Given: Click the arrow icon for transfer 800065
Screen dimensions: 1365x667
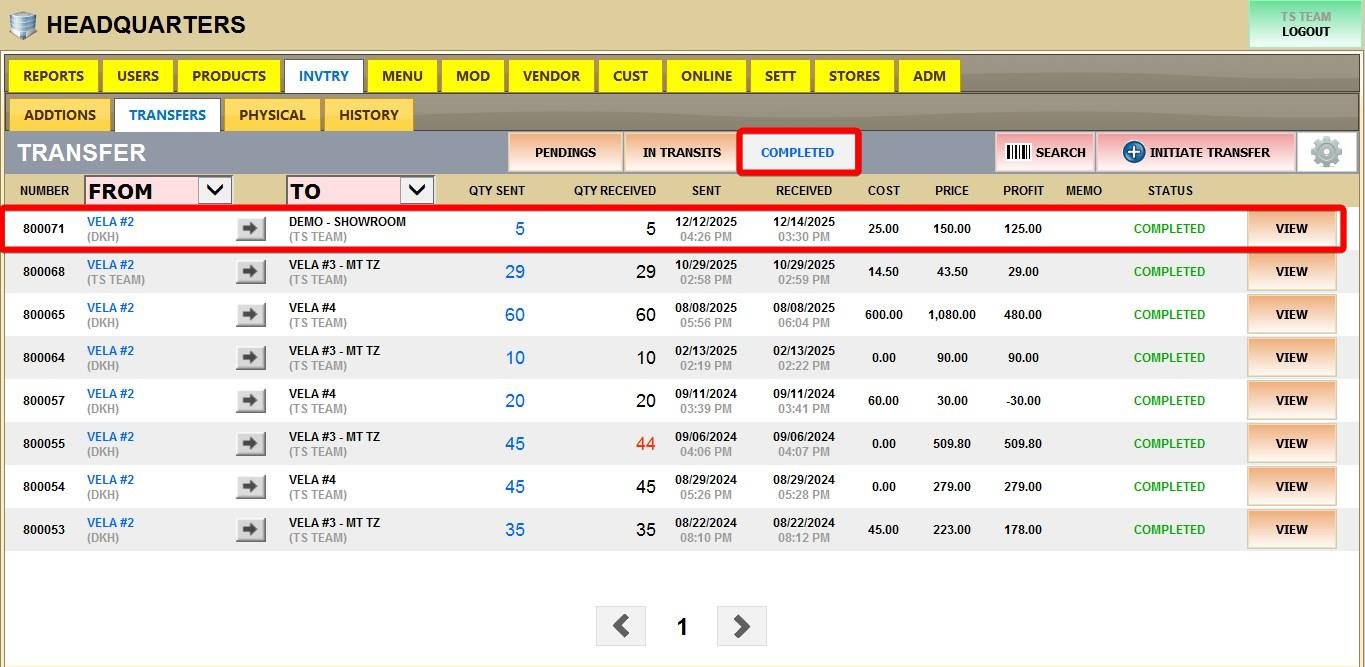Looking at the screenshot, I should coord(251,315).
